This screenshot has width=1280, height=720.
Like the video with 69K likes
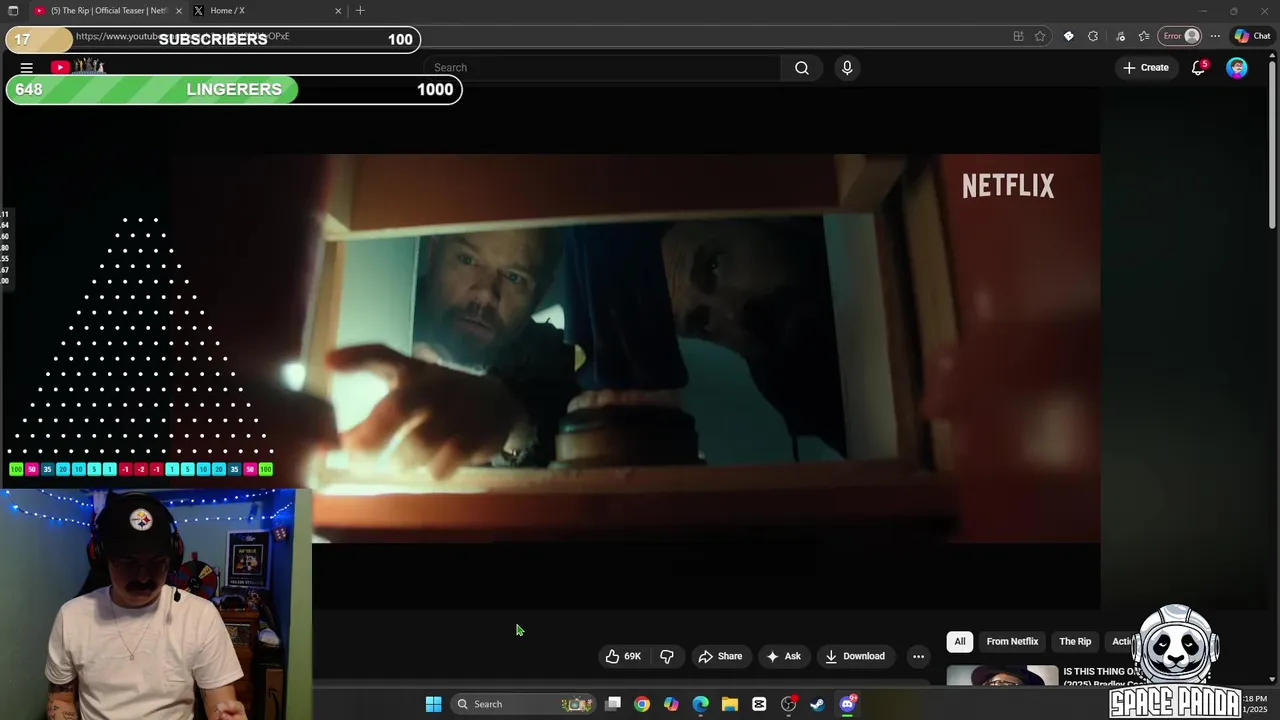coord(623,656)
